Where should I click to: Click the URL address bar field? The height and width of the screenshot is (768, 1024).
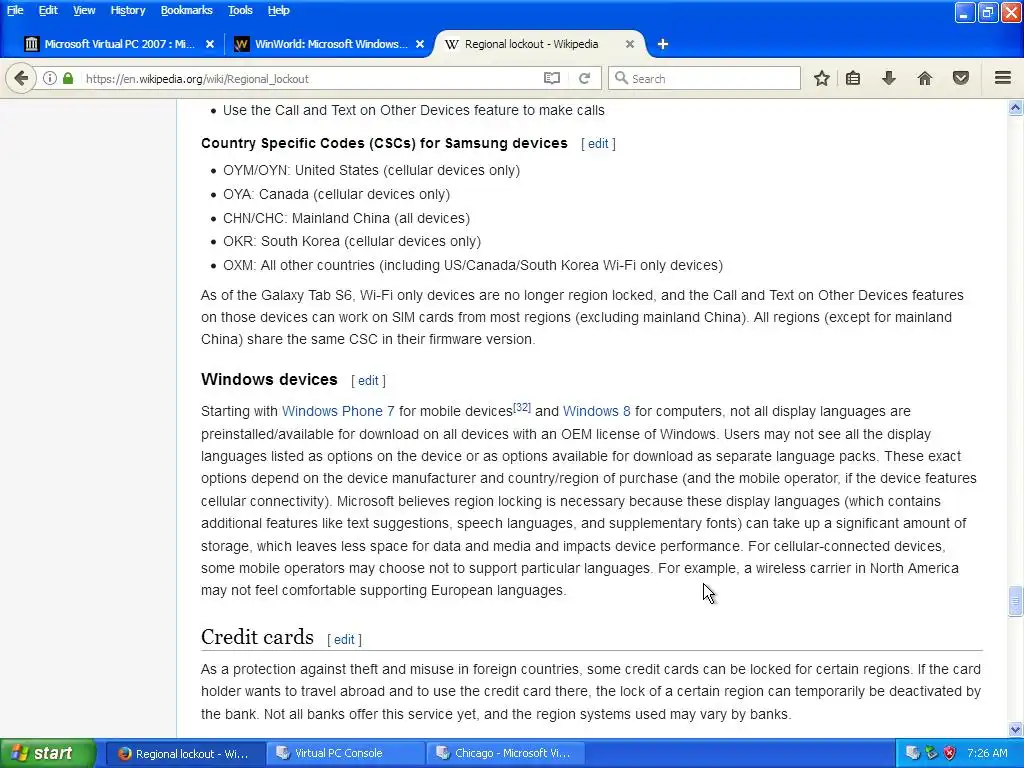click(307, 78)
